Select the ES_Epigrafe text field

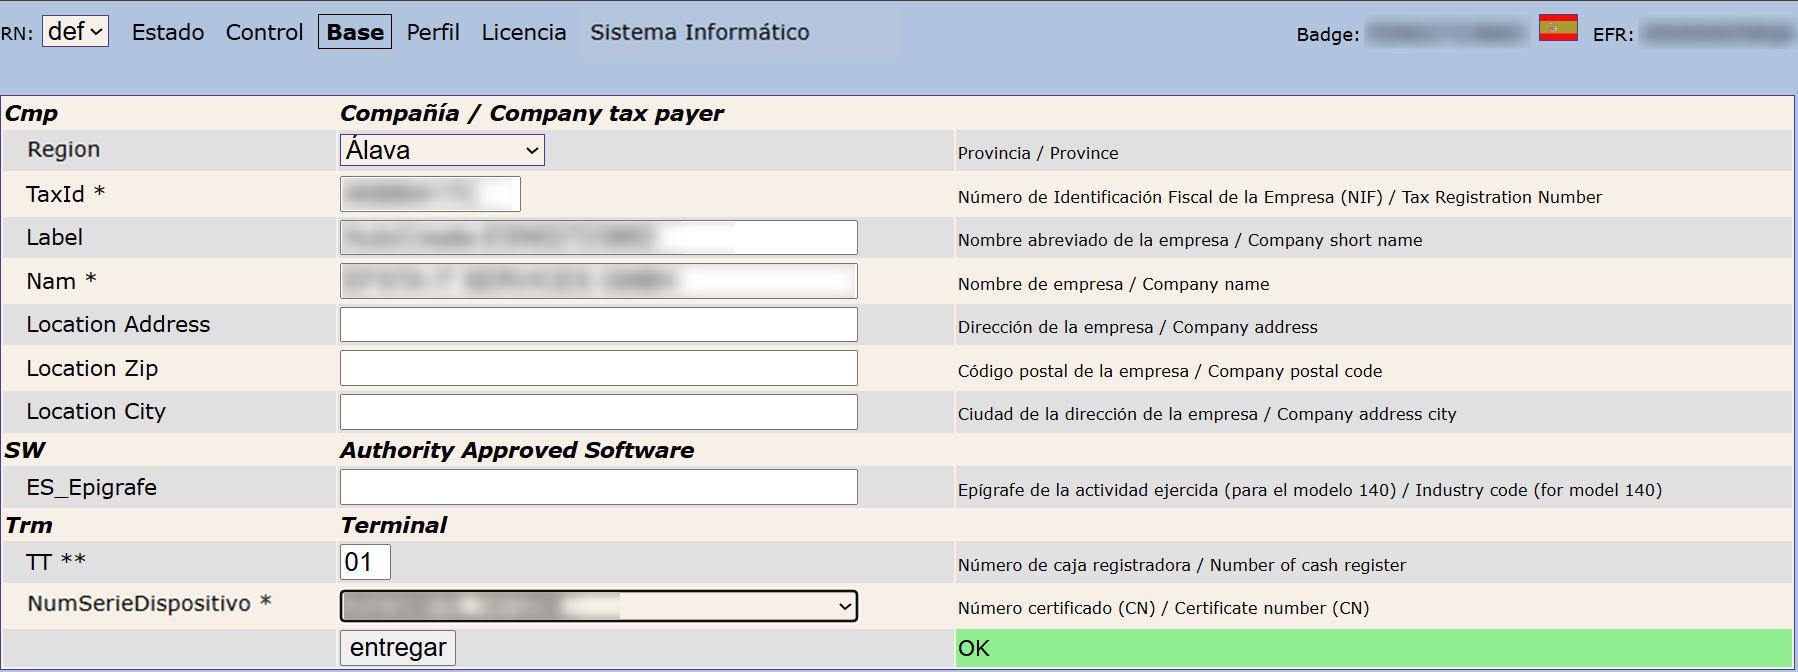[x=598, y=487]
